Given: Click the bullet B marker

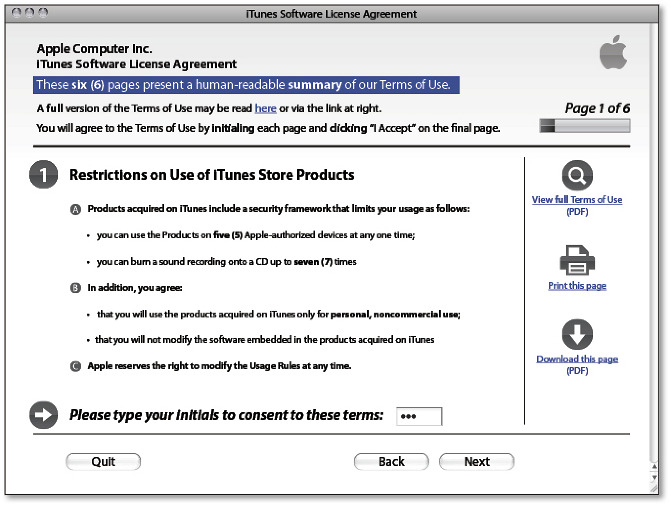Looking at the screenshot, I should [x=75, y=288].
